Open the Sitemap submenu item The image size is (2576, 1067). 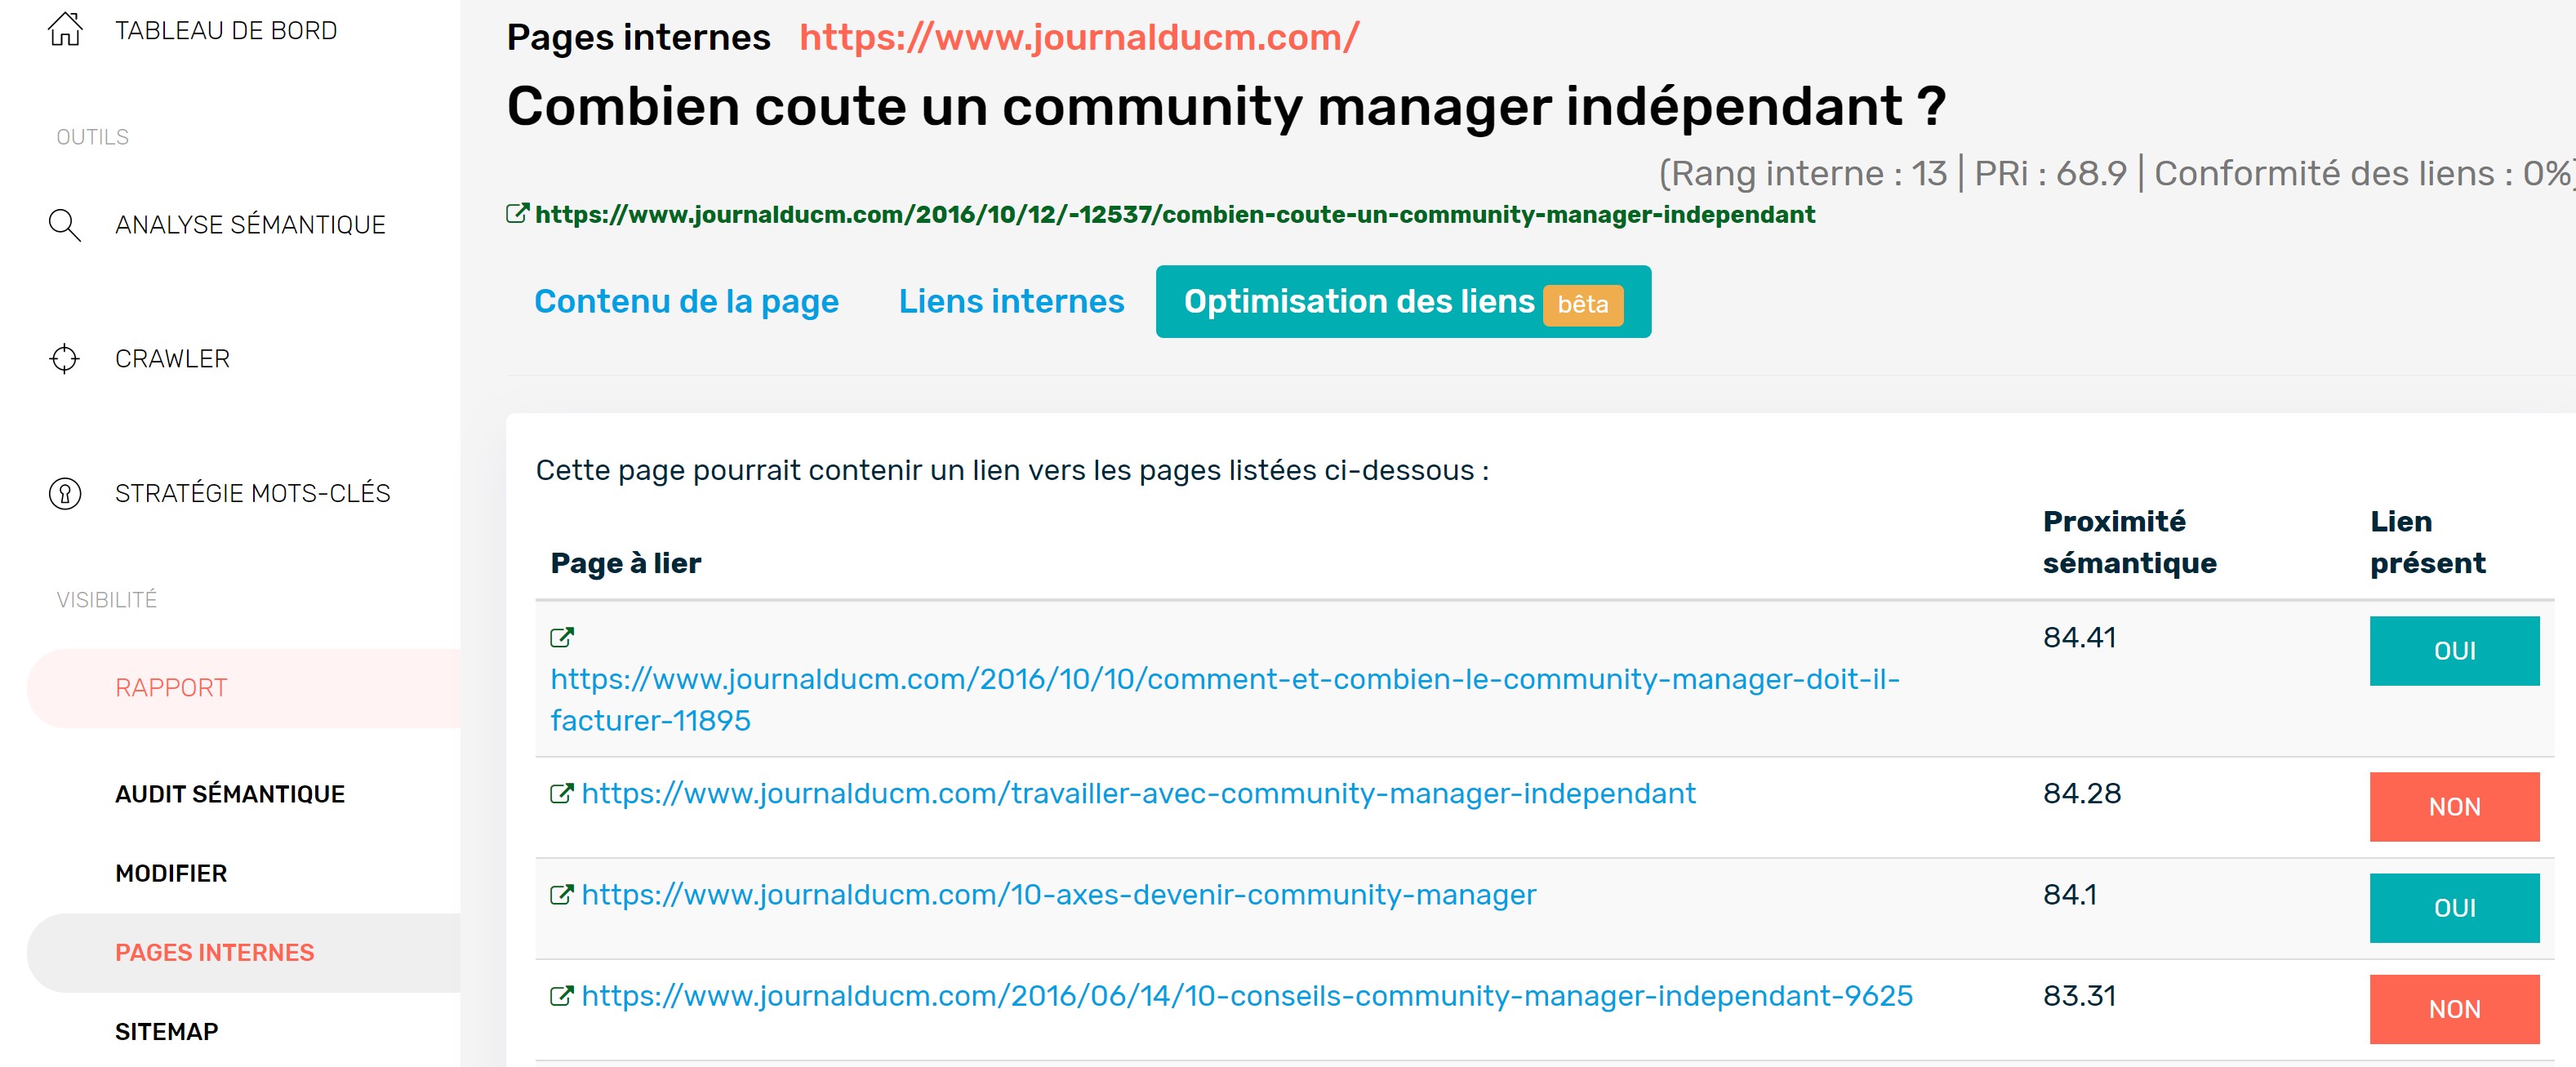coord(166,1031)
